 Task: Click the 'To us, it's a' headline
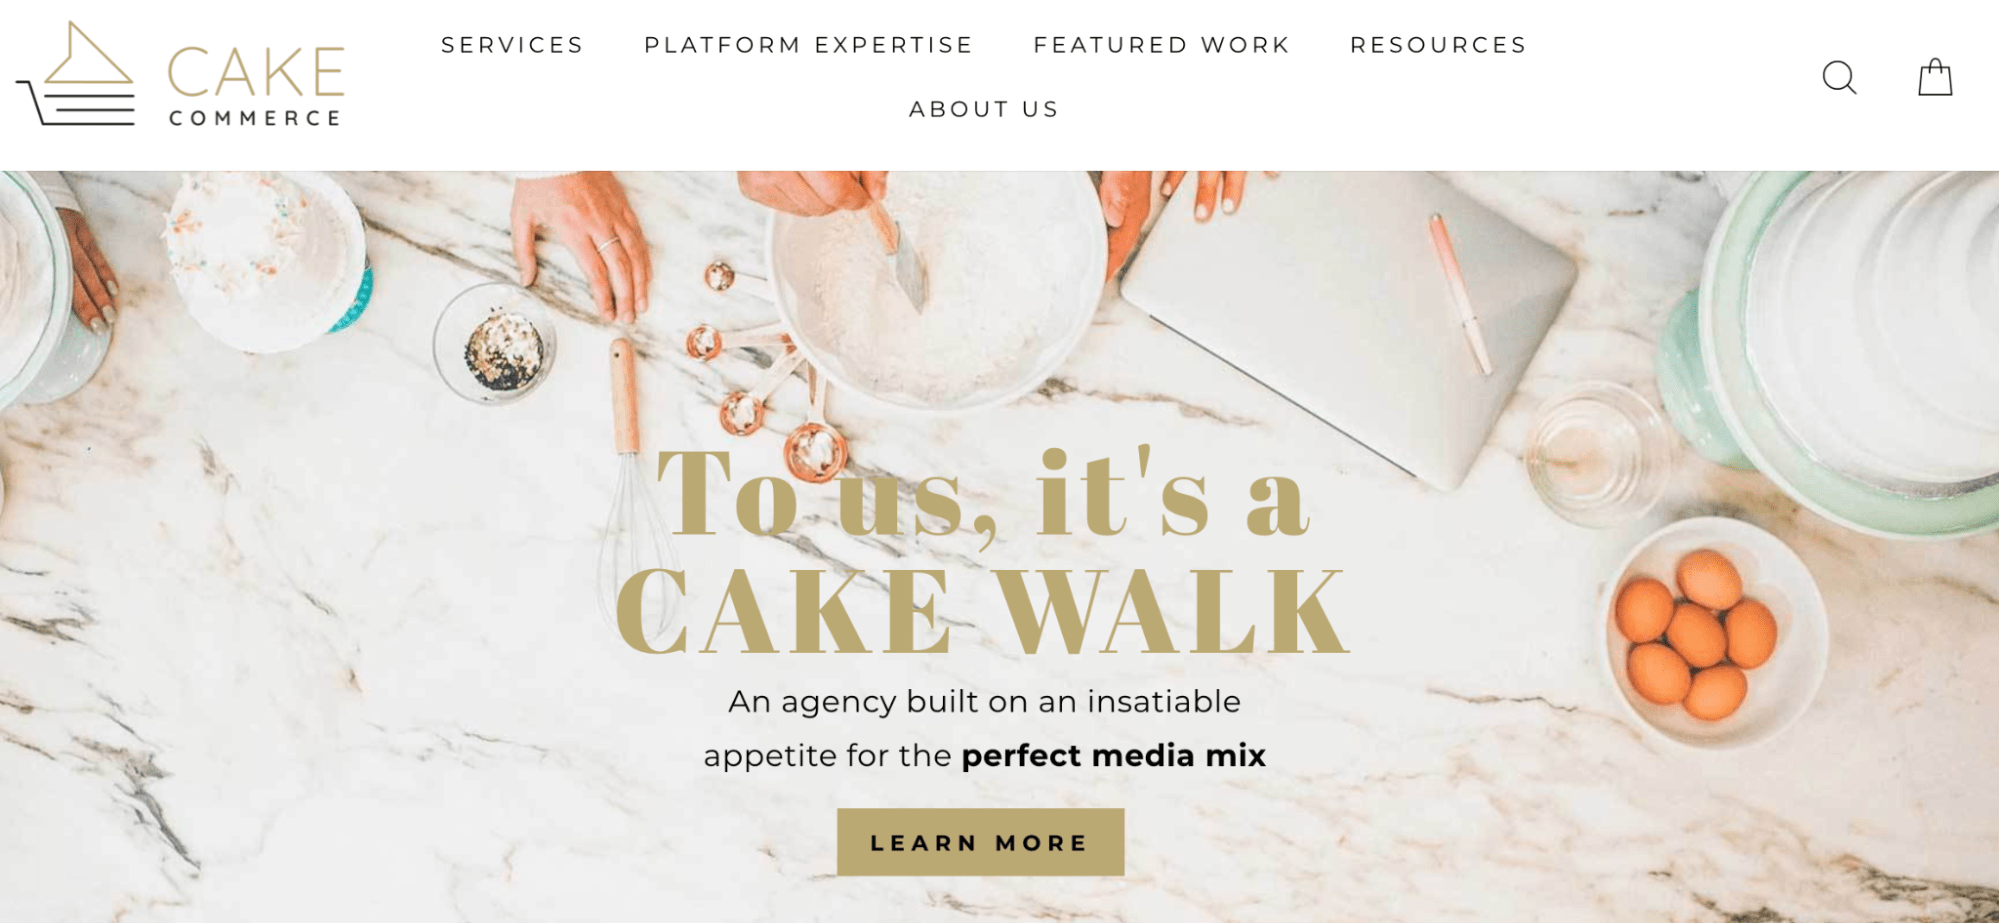[x=982, y=494]
